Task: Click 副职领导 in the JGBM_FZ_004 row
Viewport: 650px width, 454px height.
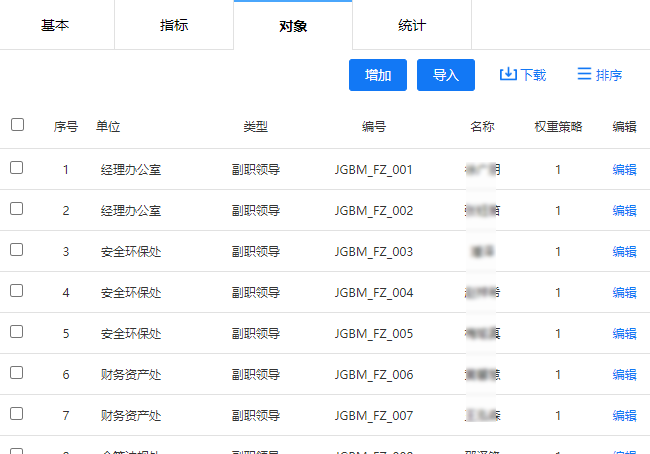Action: (x=256, y=293)
